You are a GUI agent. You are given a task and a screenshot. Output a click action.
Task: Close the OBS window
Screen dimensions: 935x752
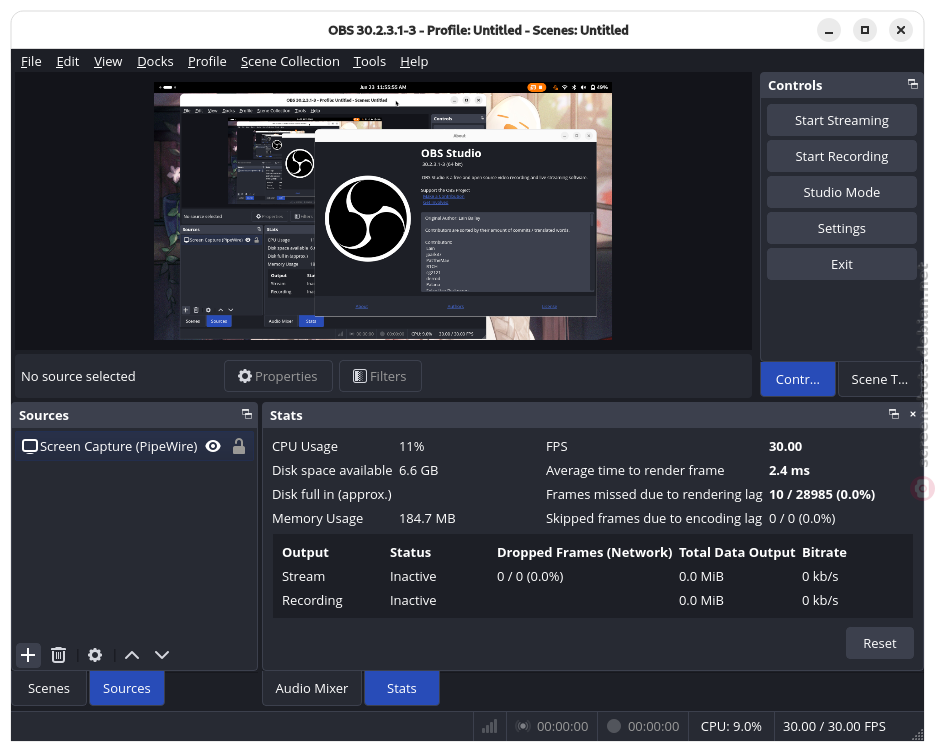901,30
